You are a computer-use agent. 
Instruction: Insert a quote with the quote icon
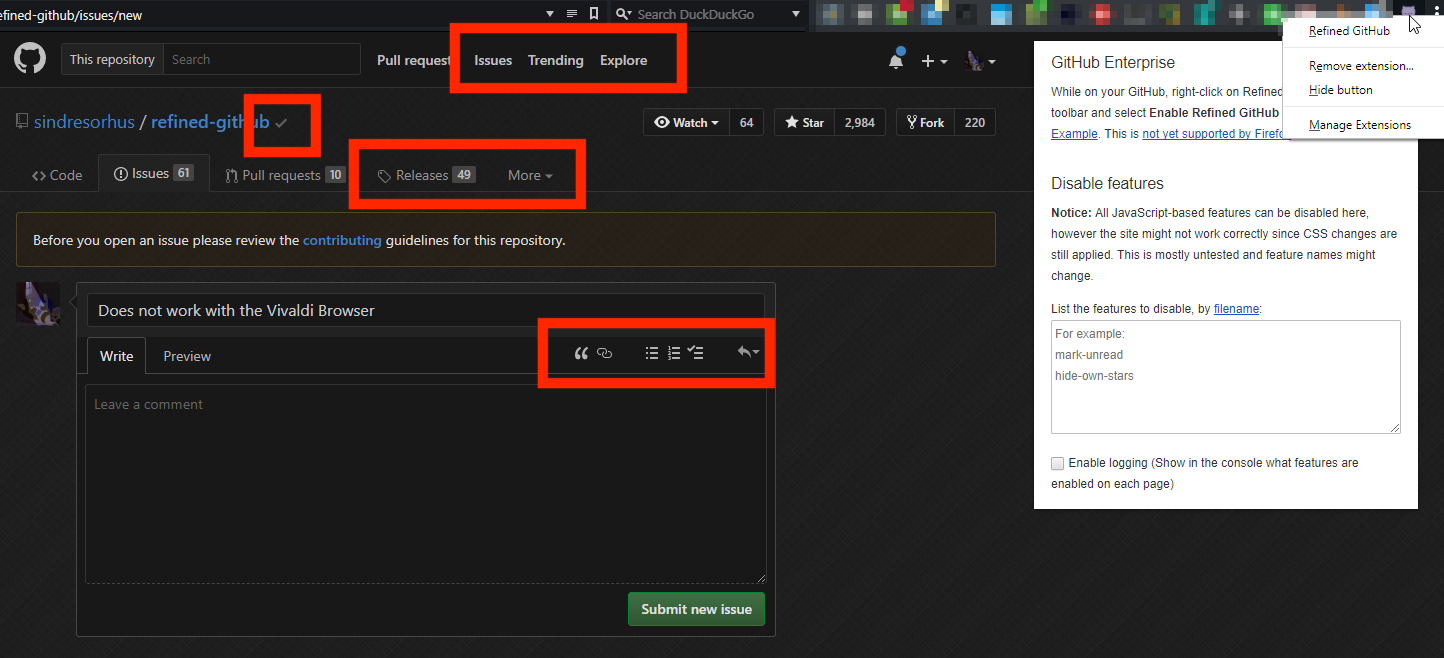581,353
